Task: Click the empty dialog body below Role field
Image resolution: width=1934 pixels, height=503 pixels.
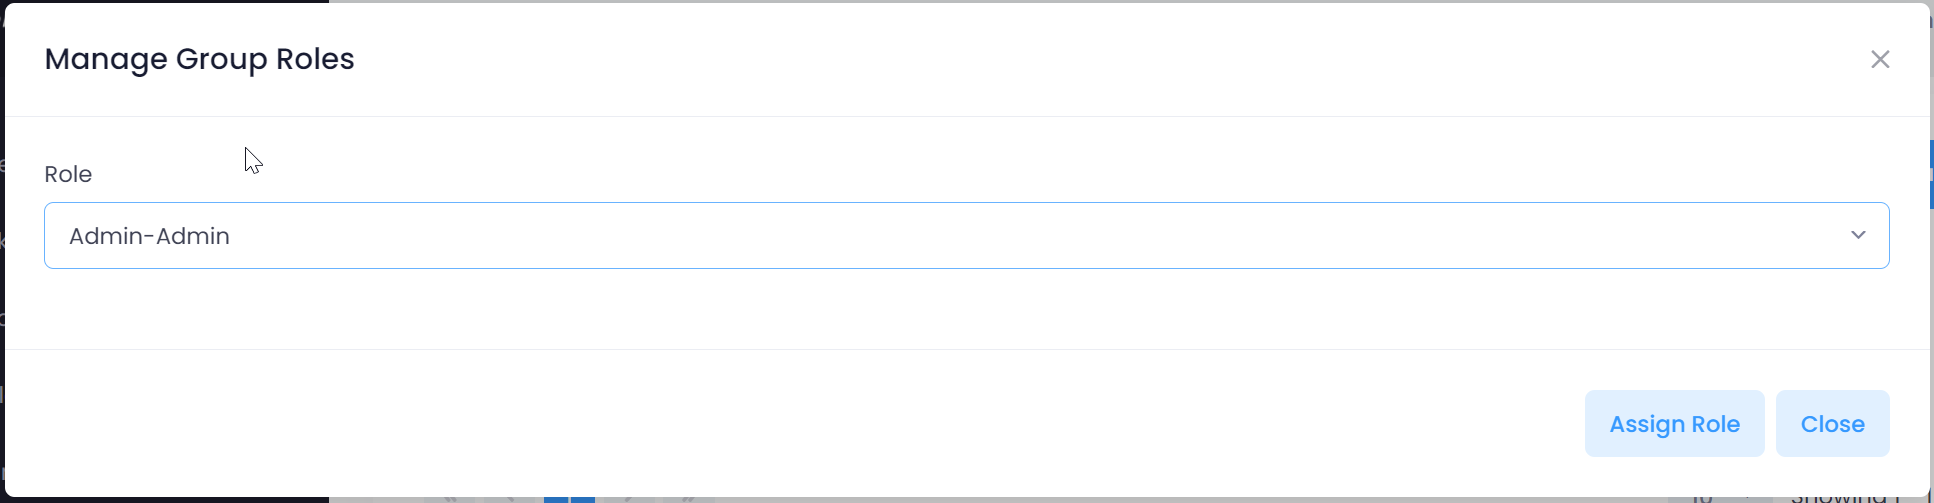Action: pyautogui.click(x=966, y=310)
